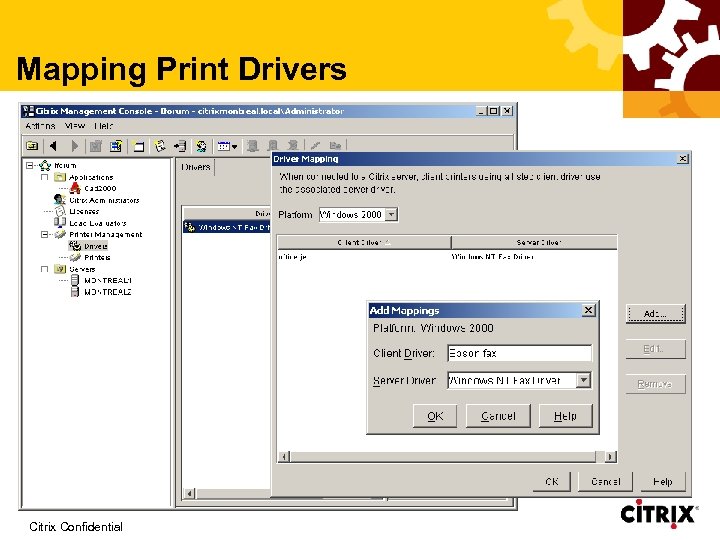Screen dimensions: 720x540
Task: Open the View menu
Action: click(74, 126)
